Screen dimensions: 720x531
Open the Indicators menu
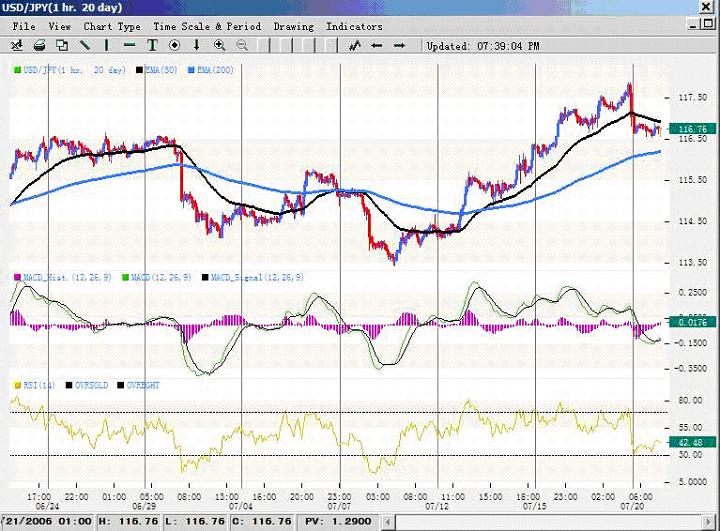353,26
